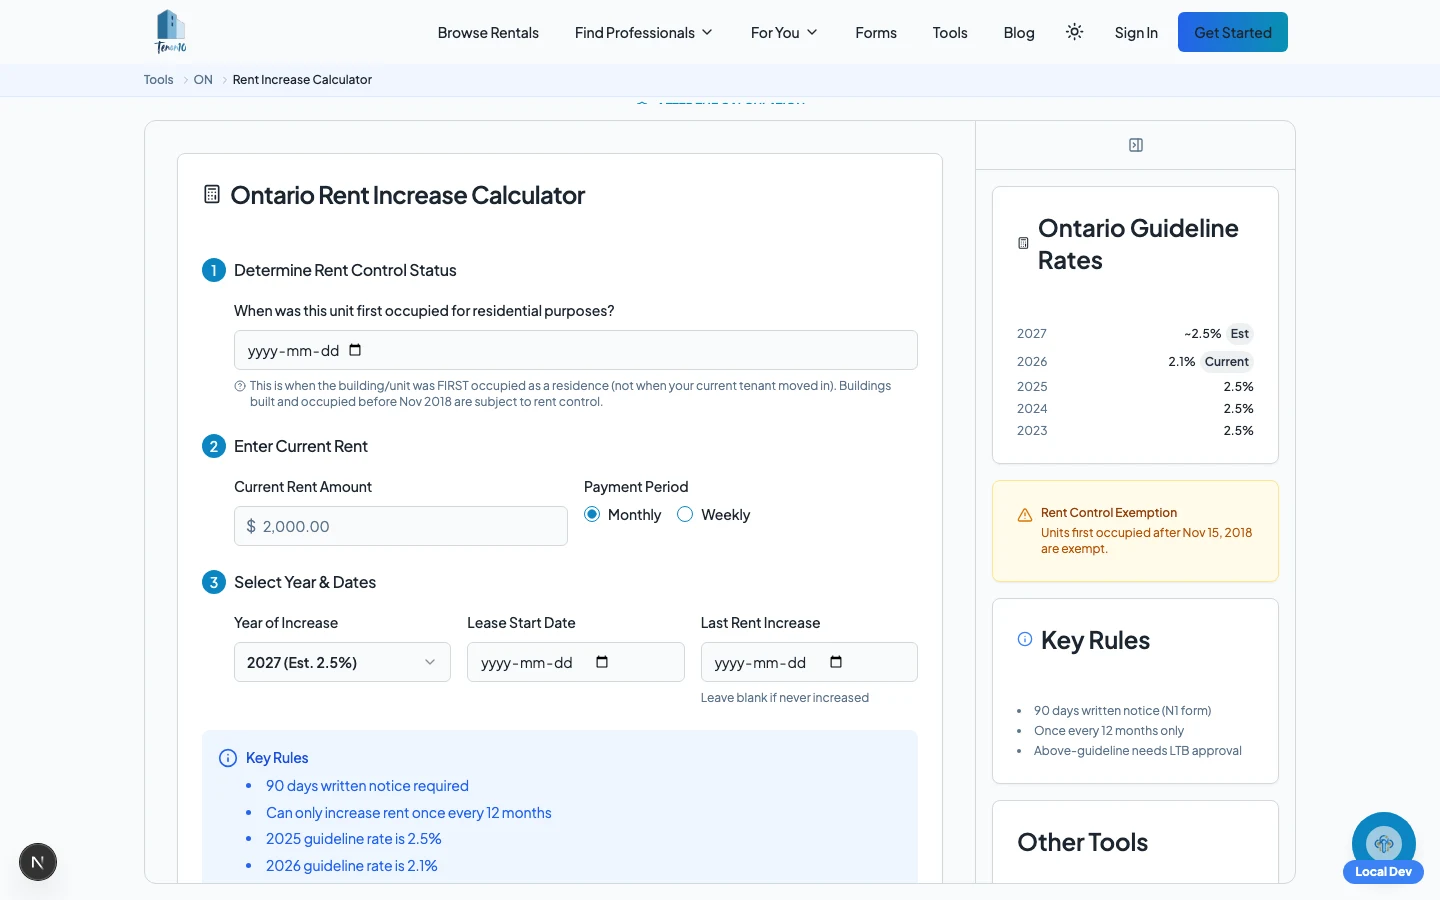Image resolution: width=1440 pixels, height=900 pixels.
Task: Toggle the light/dark theme sun icon
Action: [x=1074, y=32]
